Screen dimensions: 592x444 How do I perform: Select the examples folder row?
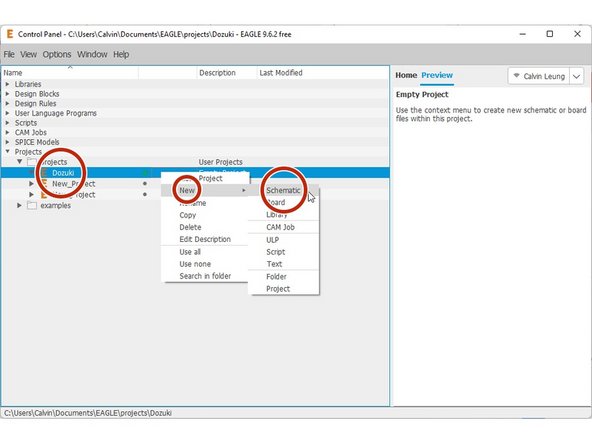coord(195,205)
